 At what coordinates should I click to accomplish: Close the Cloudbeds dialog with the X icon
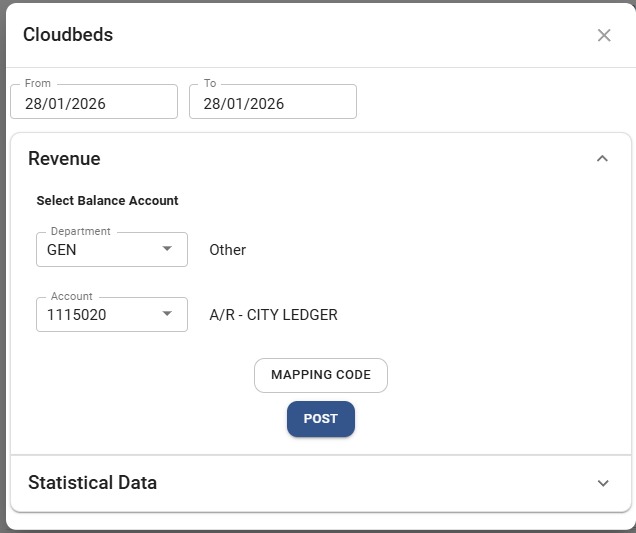tap(604, 35)
